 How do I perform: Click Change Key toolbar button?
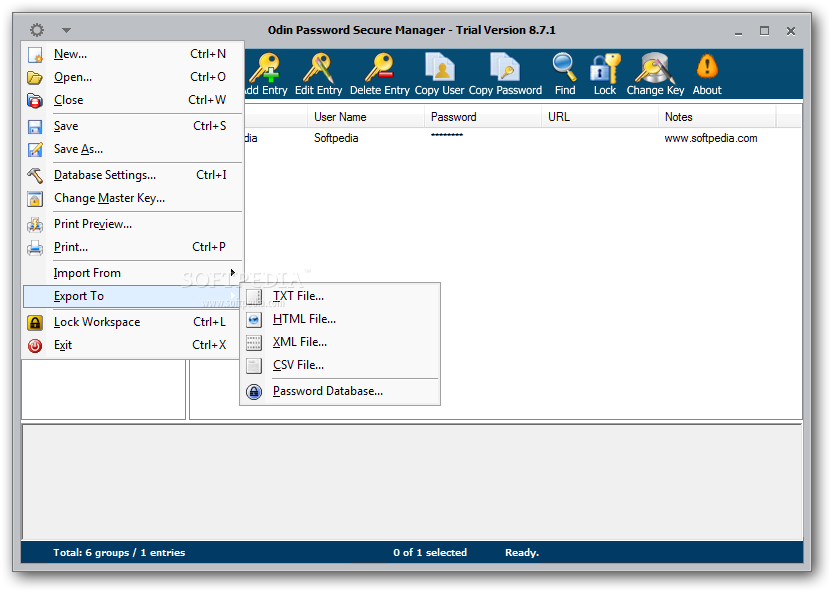655,75
